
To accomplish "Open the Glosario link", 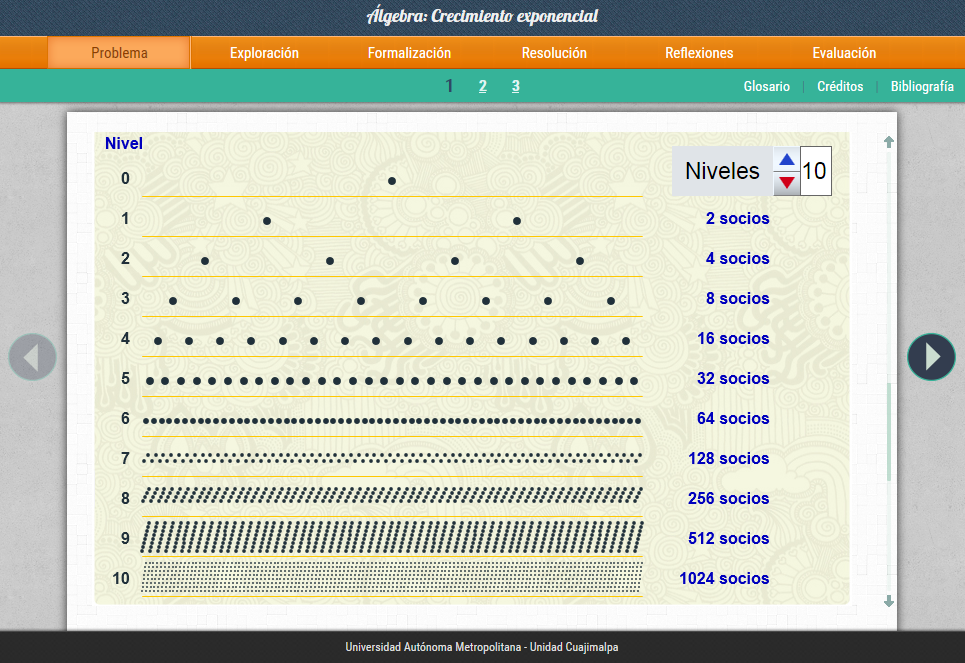I will click(766, 87).
